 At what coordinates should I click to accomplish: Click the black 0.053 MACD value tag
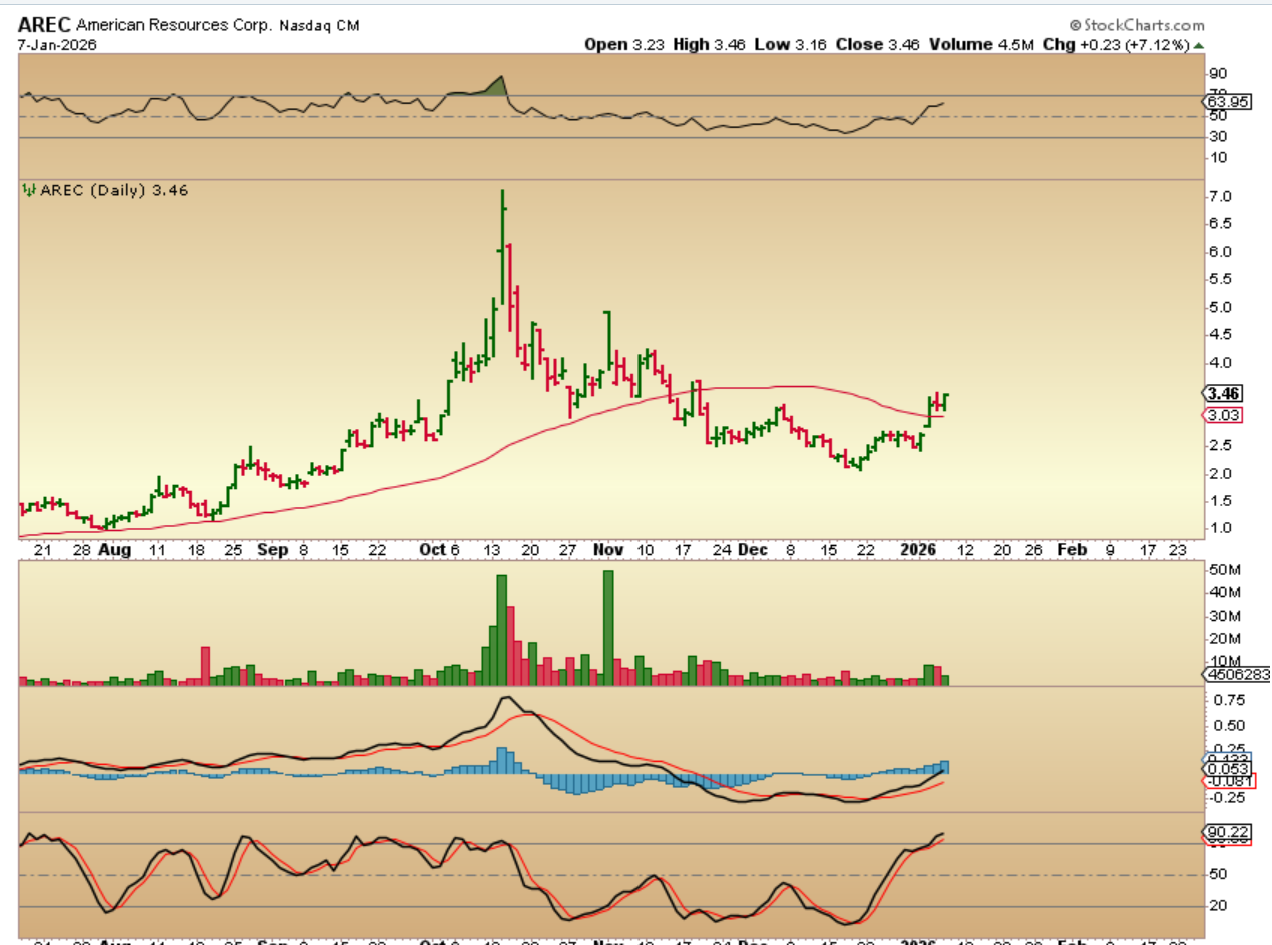click(1222, 768)
